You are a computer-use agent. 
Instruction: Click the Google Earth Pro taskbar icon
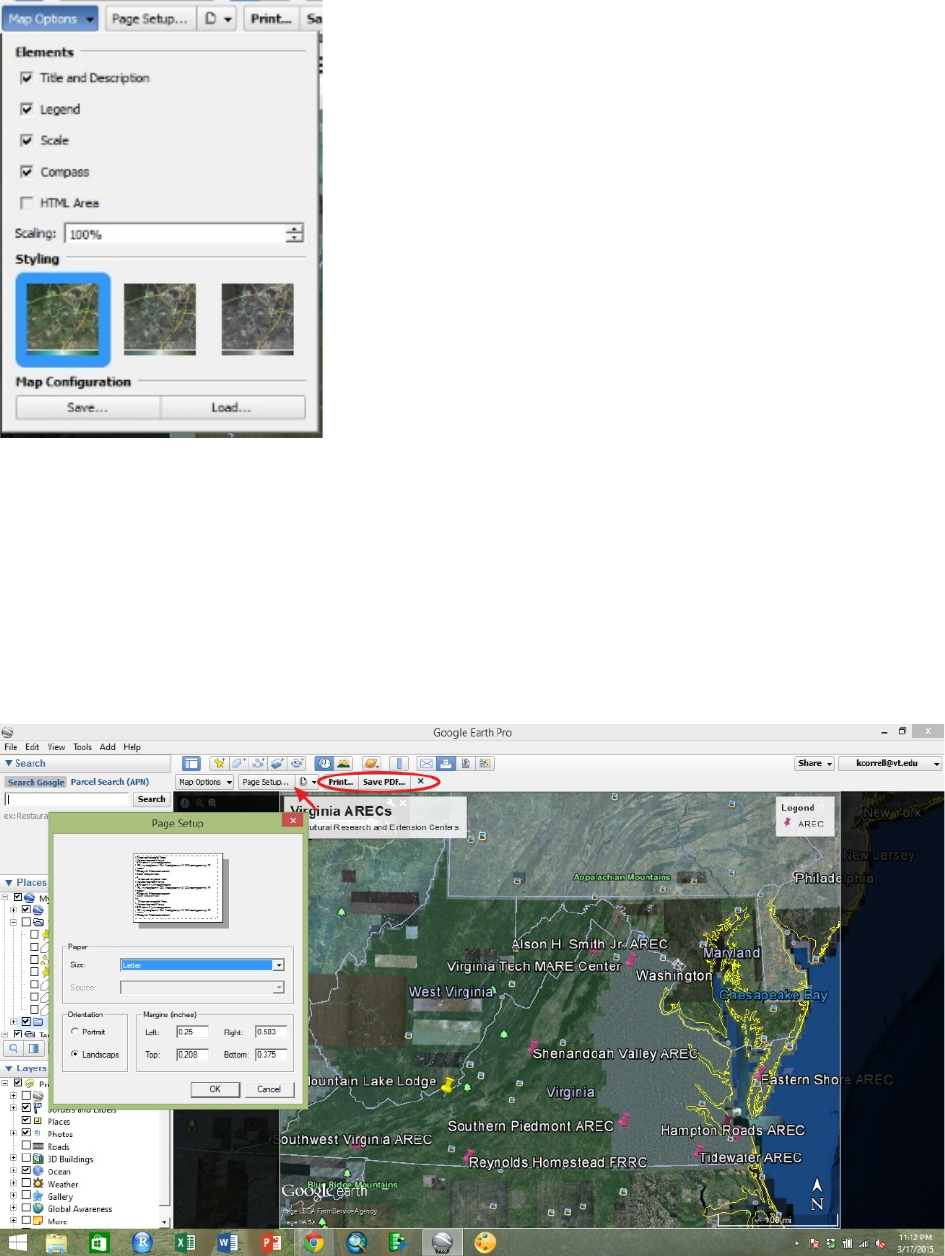(x=440, y=1242)
